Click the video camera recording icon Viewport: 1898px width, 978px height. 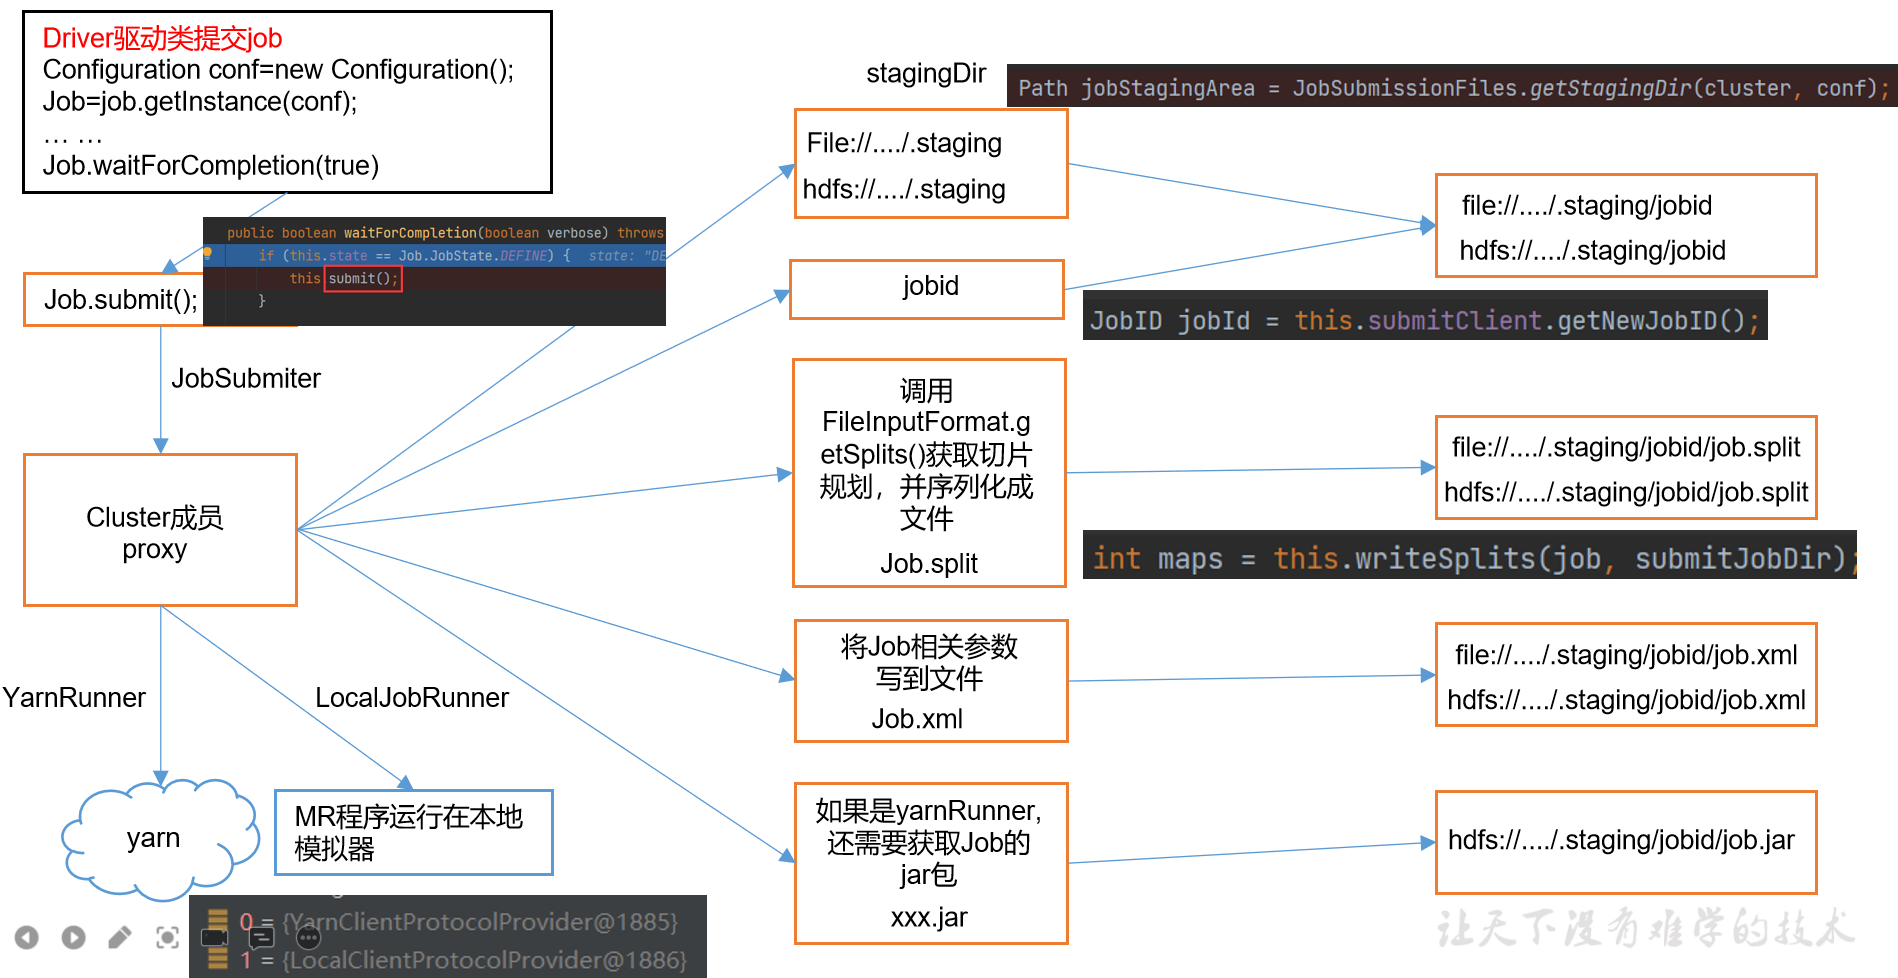point(214,937)
